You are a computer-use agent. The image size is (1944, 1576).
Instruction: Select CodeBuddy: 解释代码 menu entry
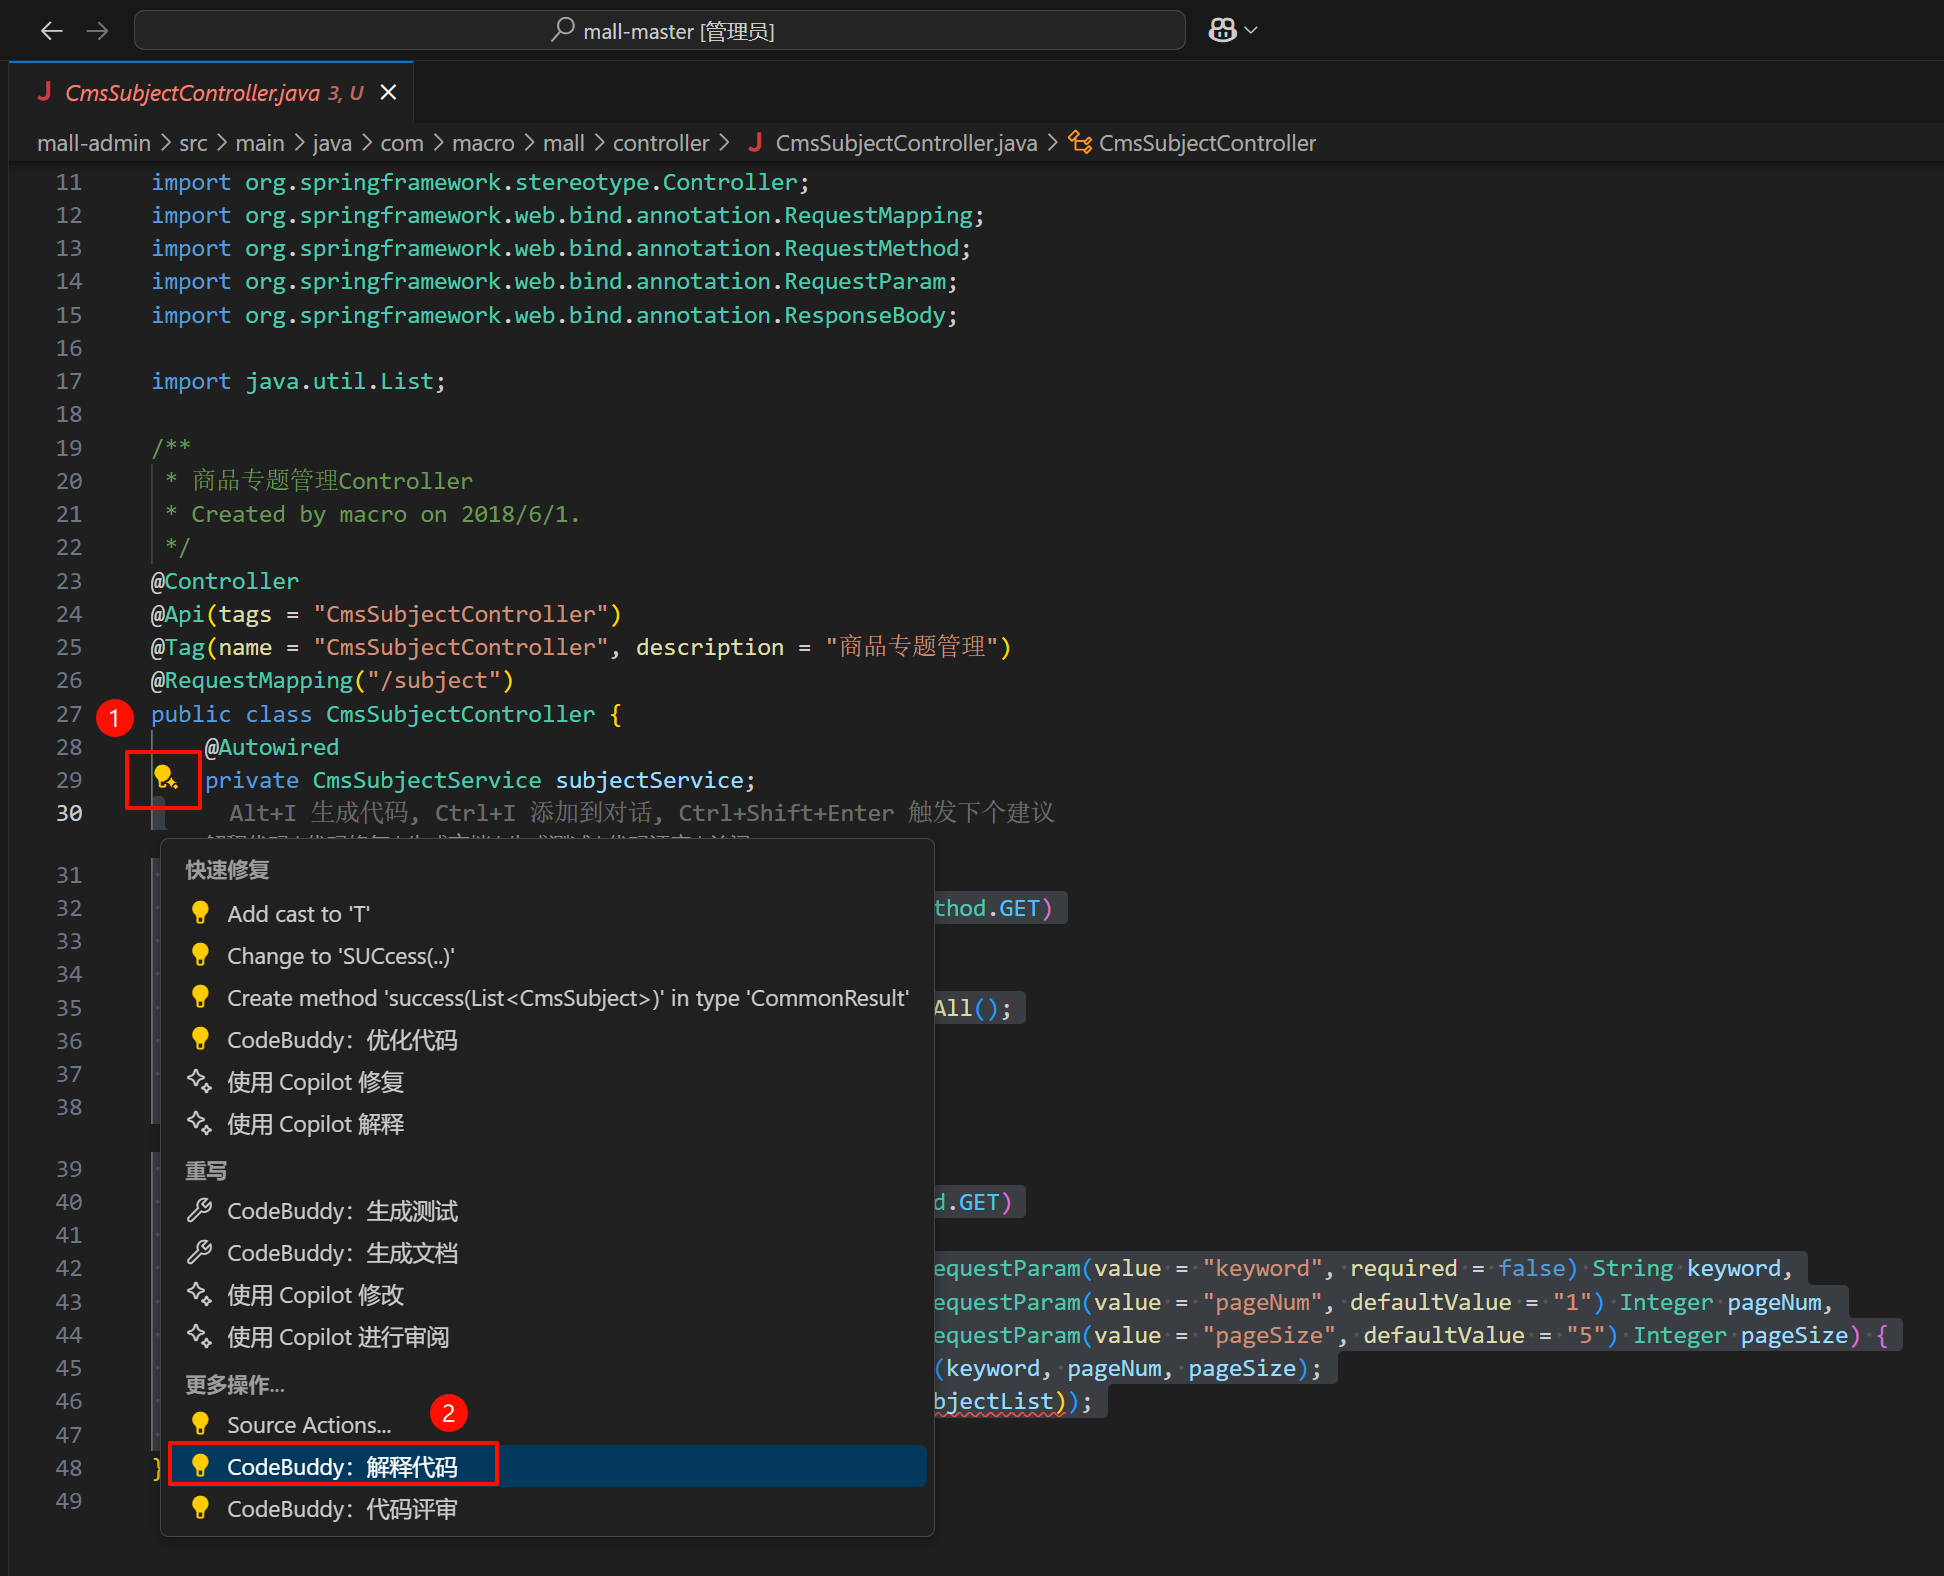(x=341, y=1467)
